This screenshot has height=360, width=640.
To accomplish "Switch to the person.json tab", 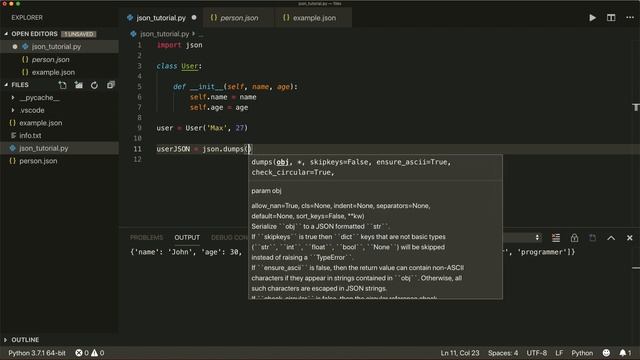I will click(x=239, y=18).
